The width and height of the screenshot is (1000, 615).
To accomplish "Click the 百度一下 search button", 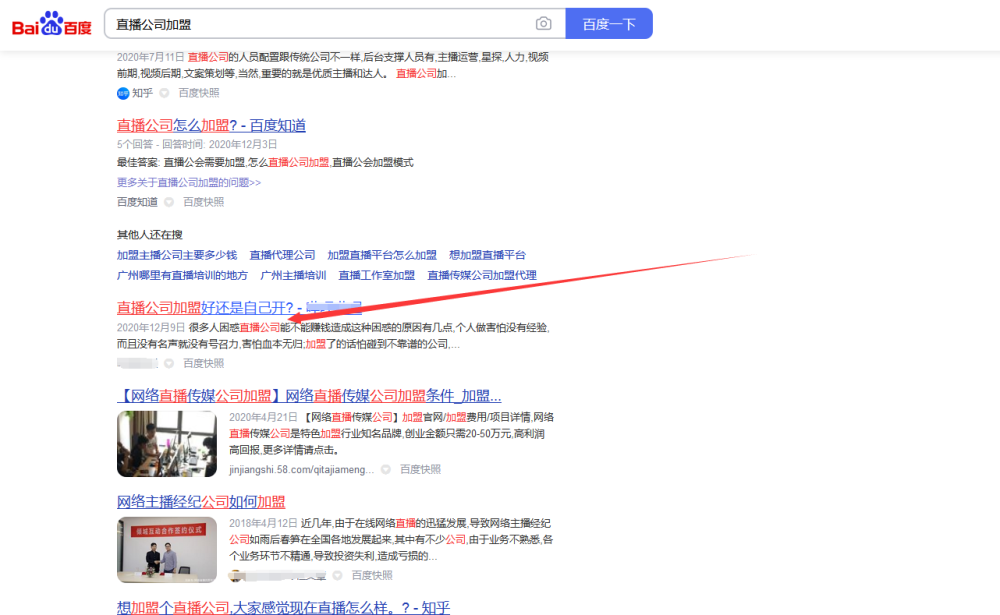I will click(x=609, y=24).
